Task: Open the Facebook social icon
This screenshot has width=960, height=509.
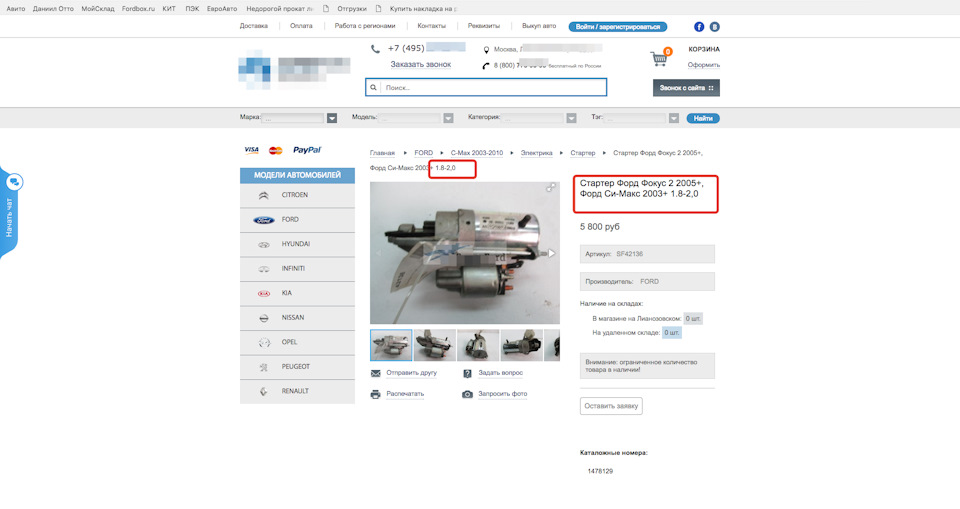Action: click(x=699, y=27)
